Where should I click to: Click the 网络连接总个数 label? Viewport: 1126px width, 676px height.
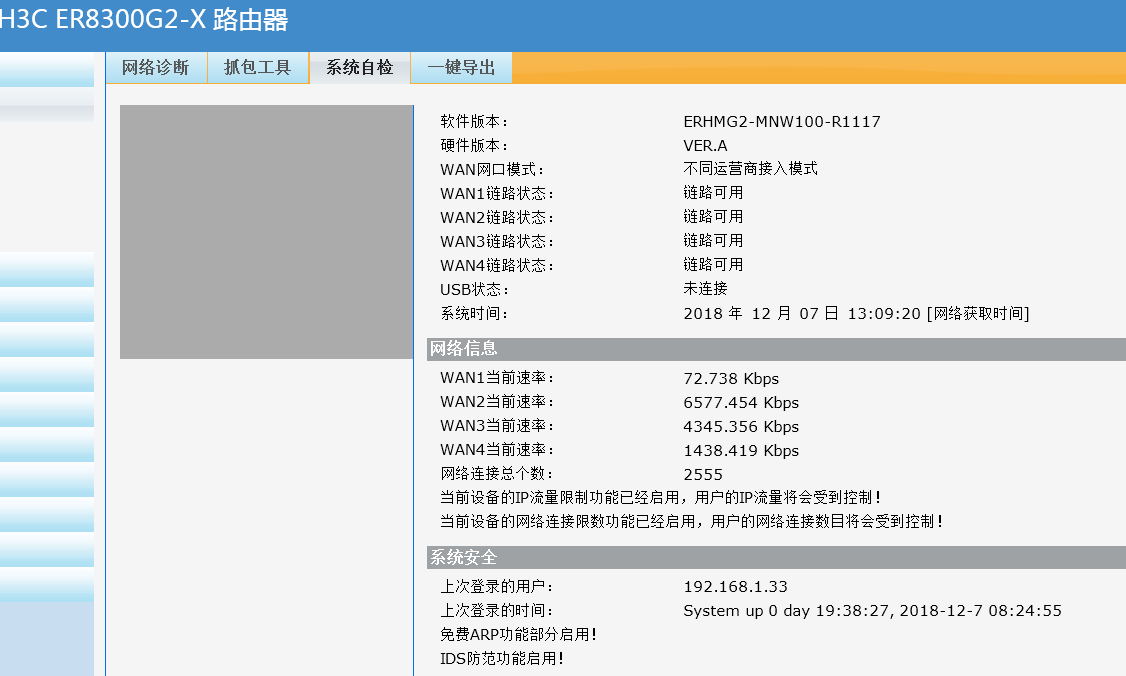tap(497, 474)
